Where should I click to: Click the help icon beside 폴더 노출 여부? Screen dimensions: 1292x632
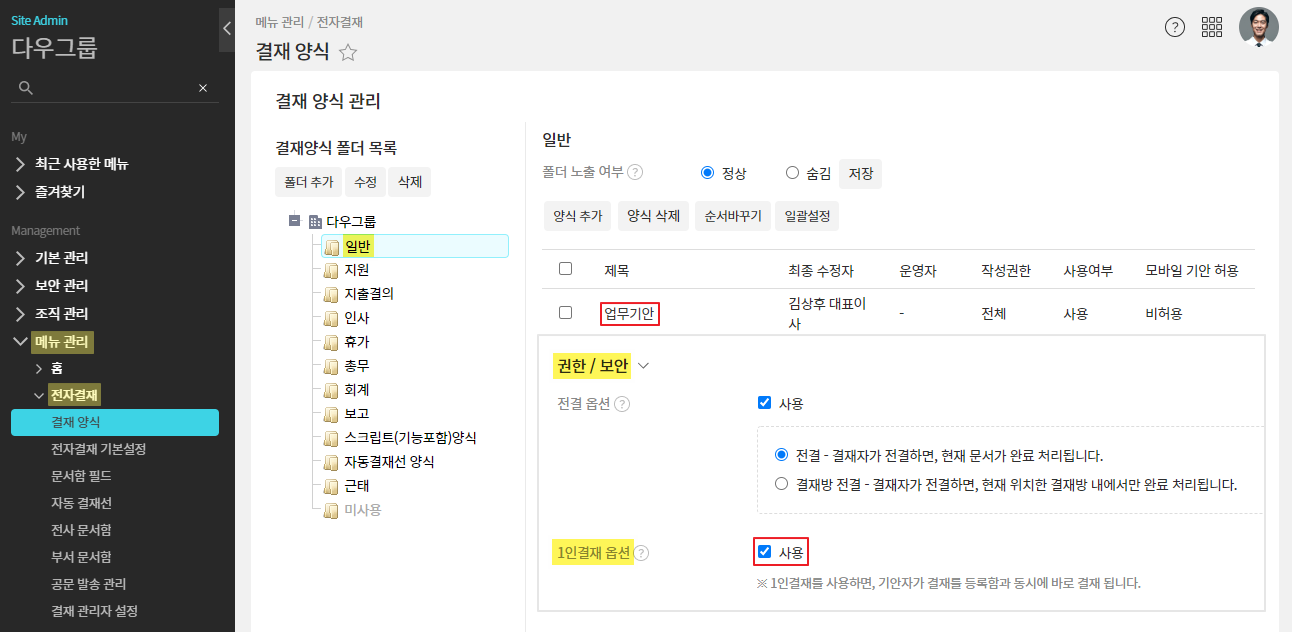[635, 172]
